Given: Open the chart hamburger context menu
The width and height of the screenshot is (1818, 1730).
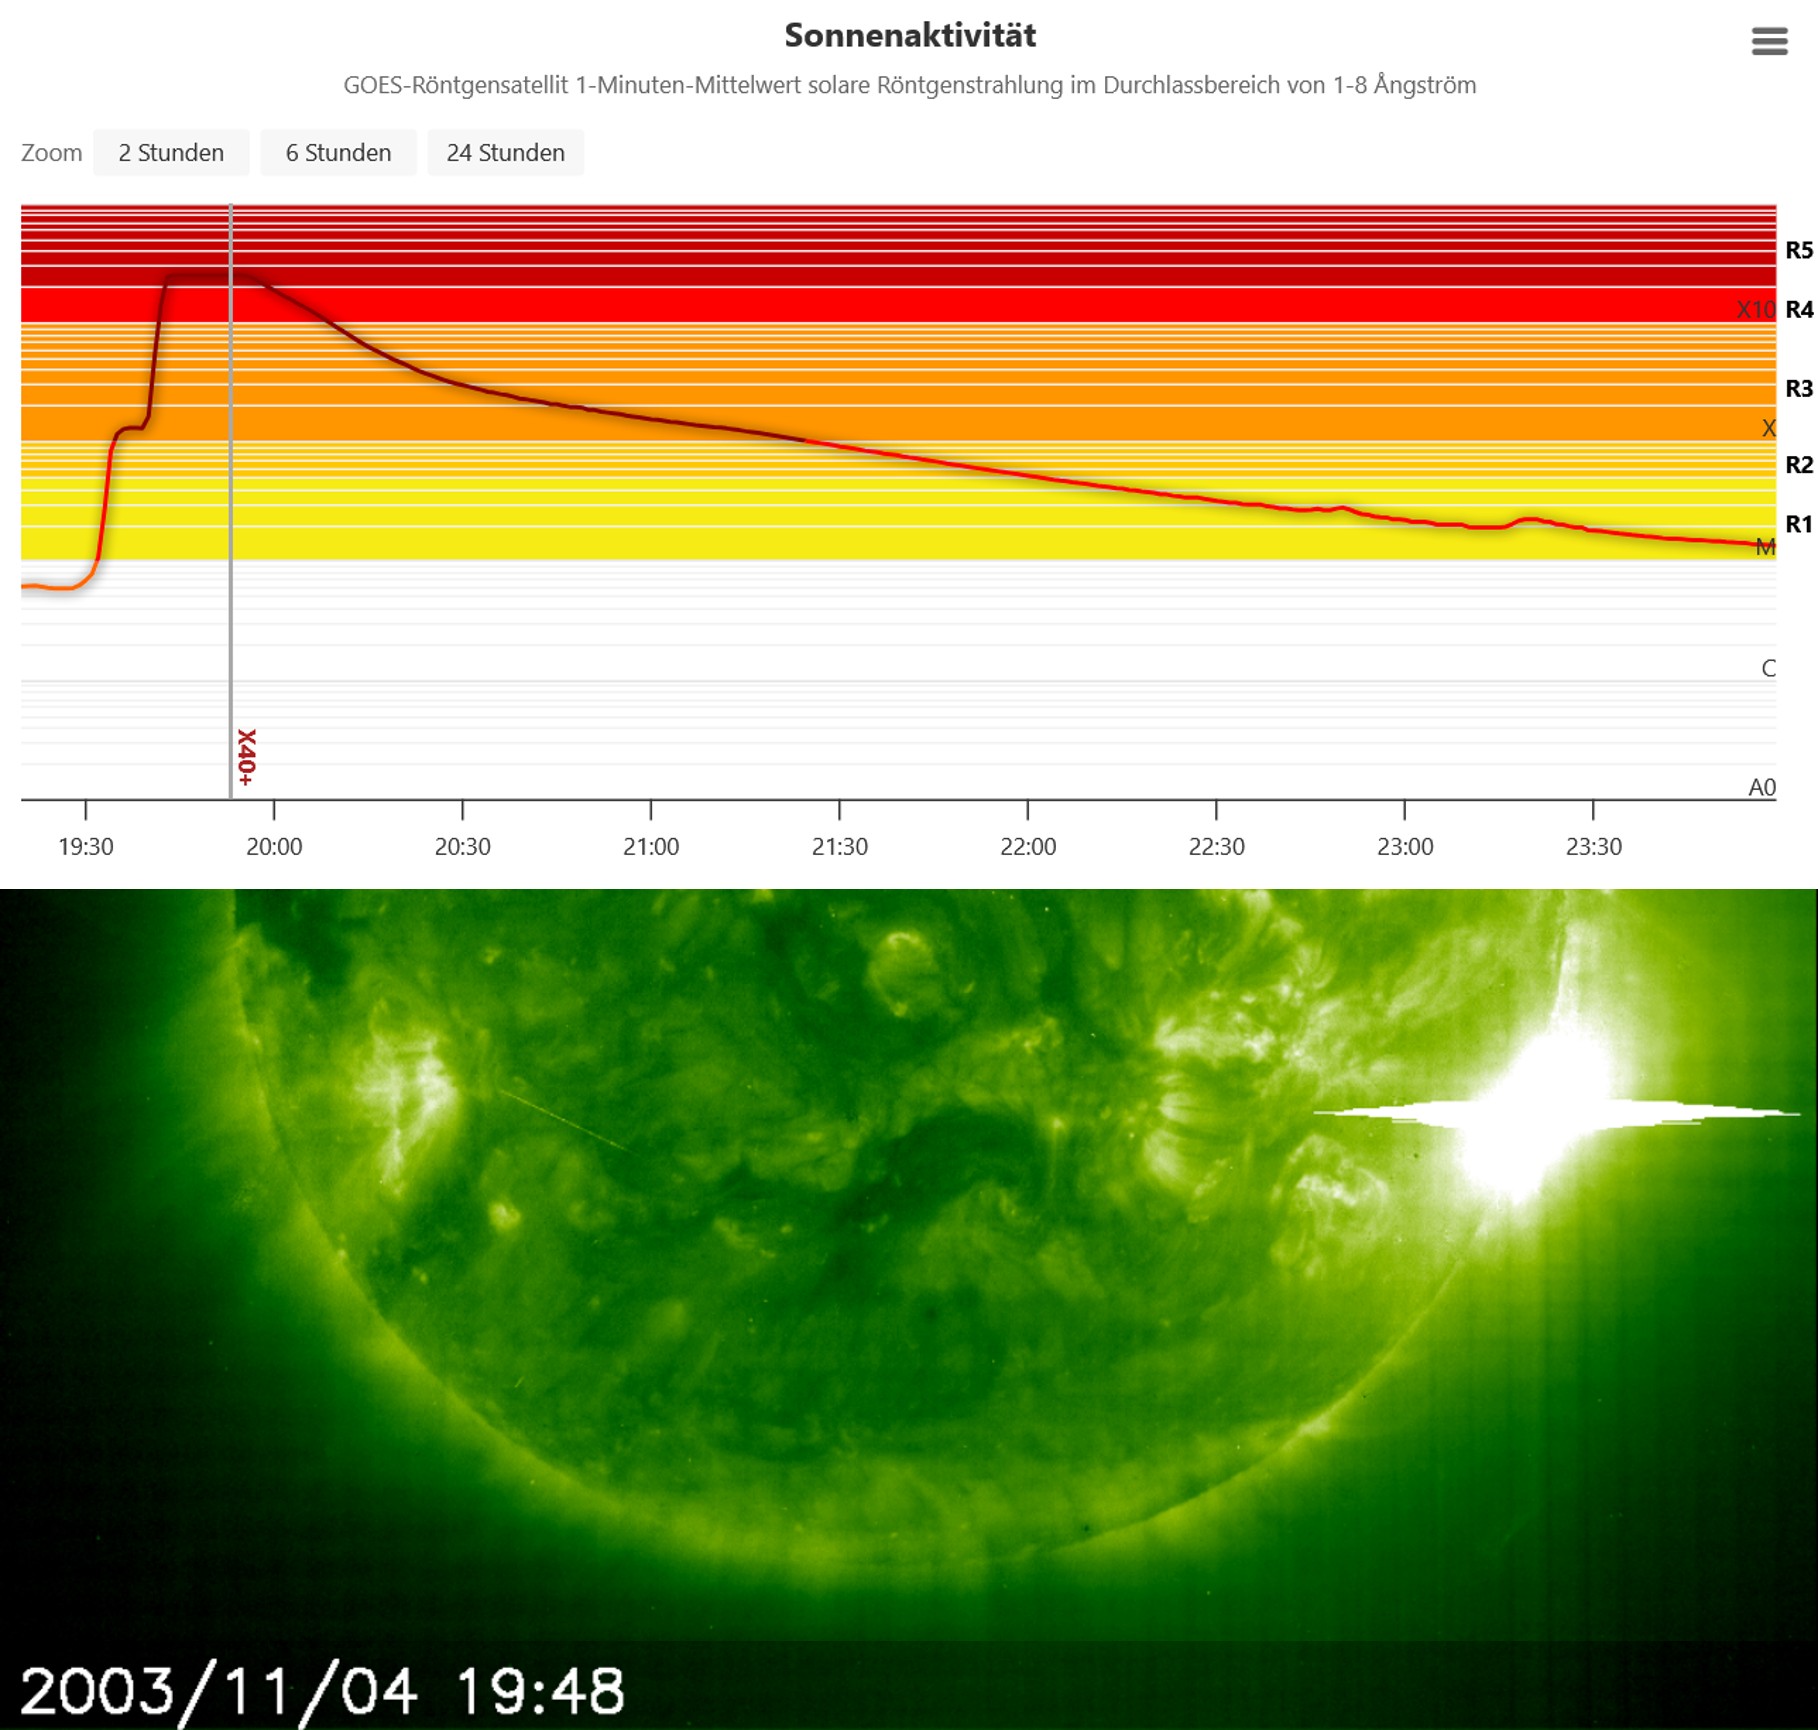Looking at the screenshot, I should pyautogui.click(x=1769, y=41).
